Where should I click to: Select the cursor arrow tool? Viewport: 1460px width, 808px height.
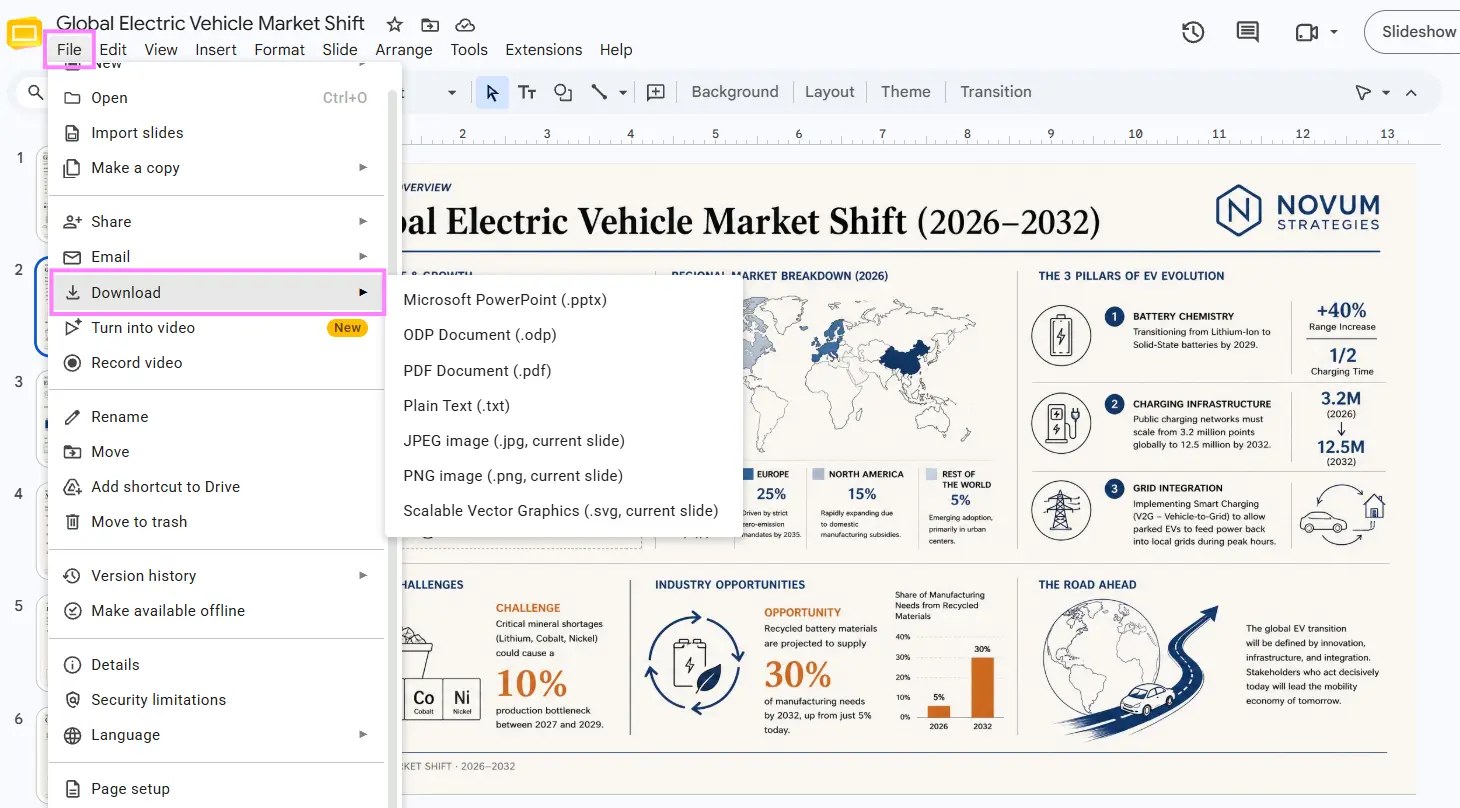tap(492, 92)
